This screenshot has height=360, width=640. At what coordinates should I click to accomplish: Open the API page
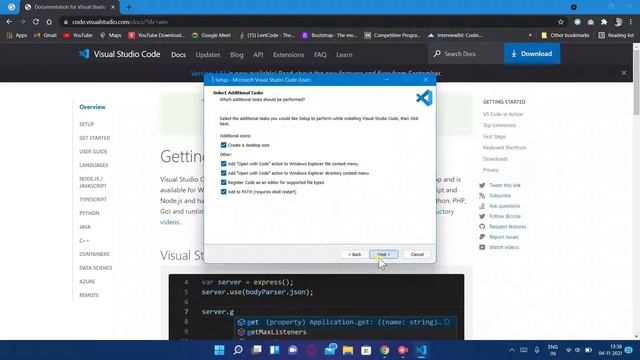pyautogui.click(x=258, y=55)
